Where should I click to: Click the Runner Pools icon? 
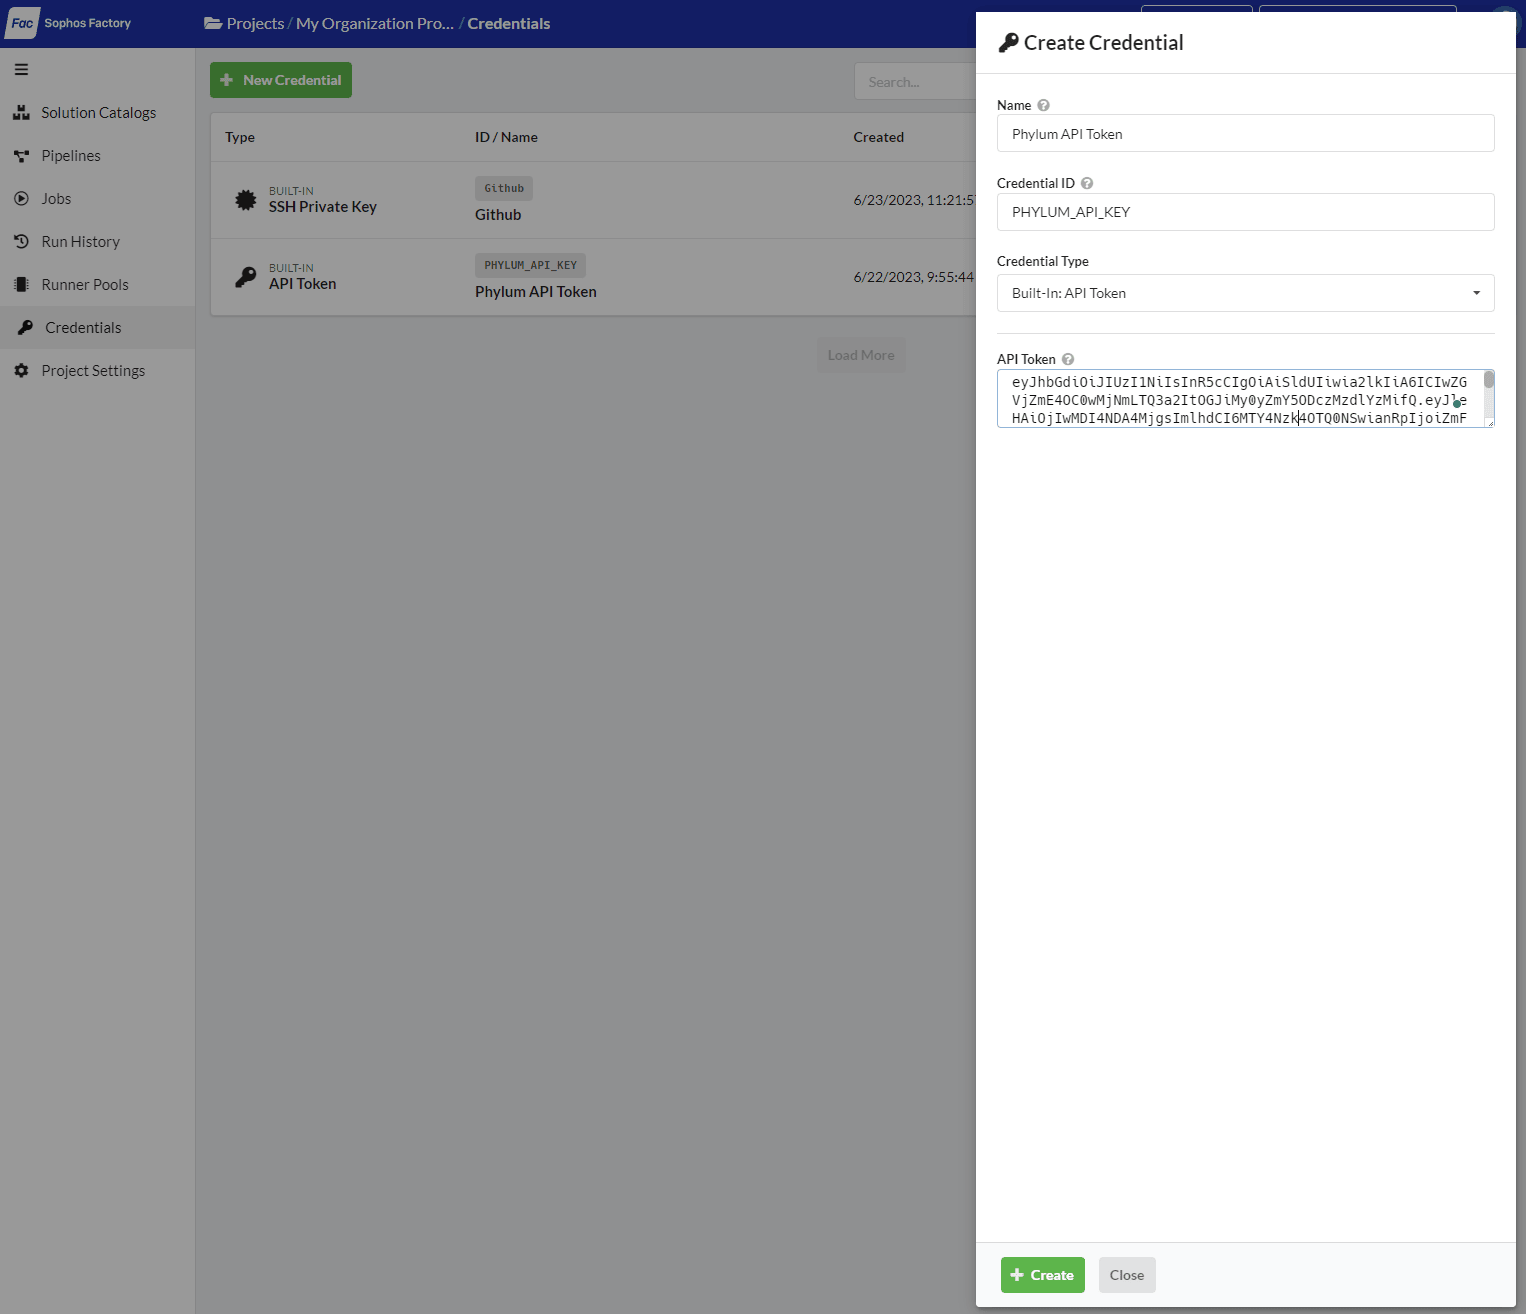point(21,285)
